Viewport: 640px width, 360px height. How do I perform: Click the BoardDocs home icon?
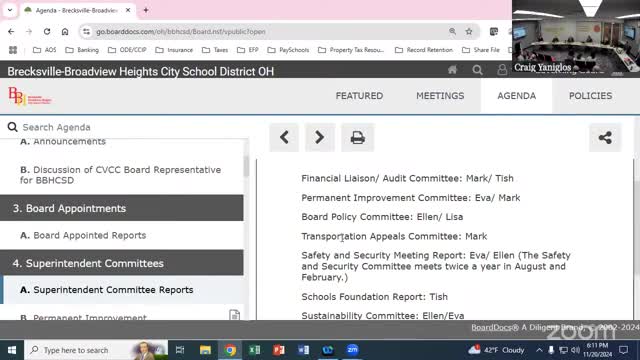coord(452,70)
